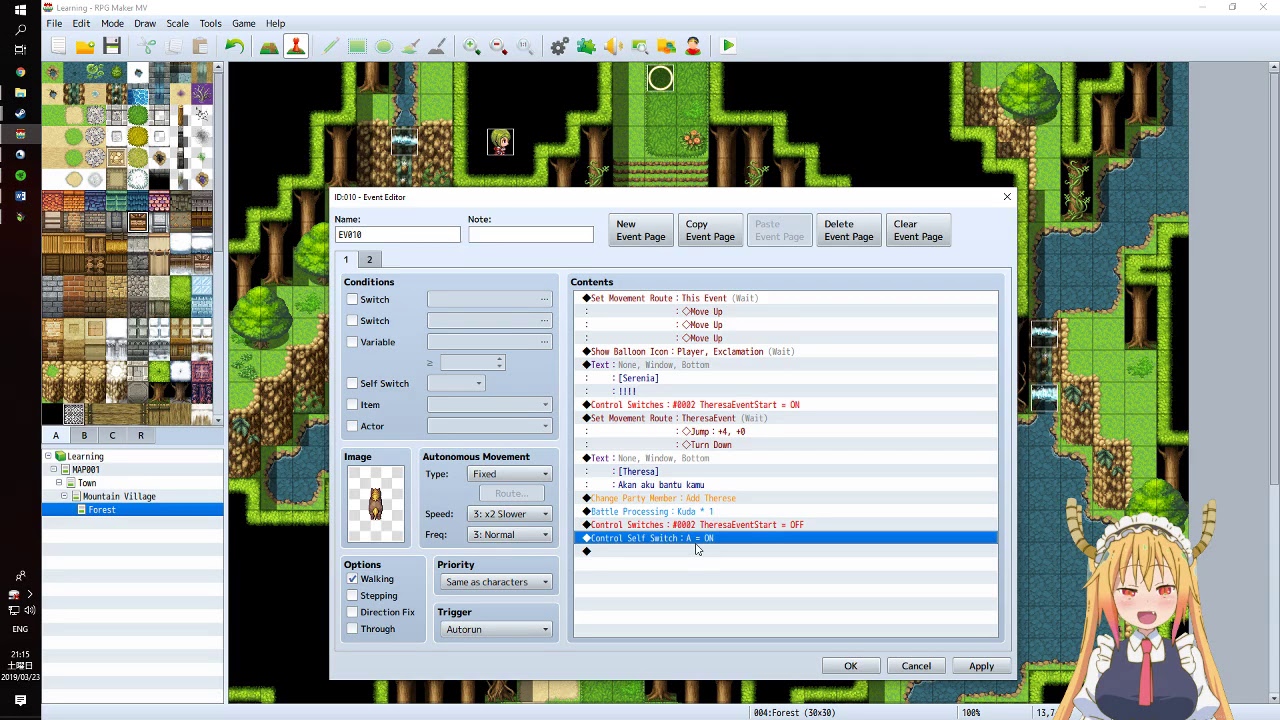This screenshot has width=1280, height=720.
Task: Click the Zoom Out magnifier icon
Action: (498, 46)
